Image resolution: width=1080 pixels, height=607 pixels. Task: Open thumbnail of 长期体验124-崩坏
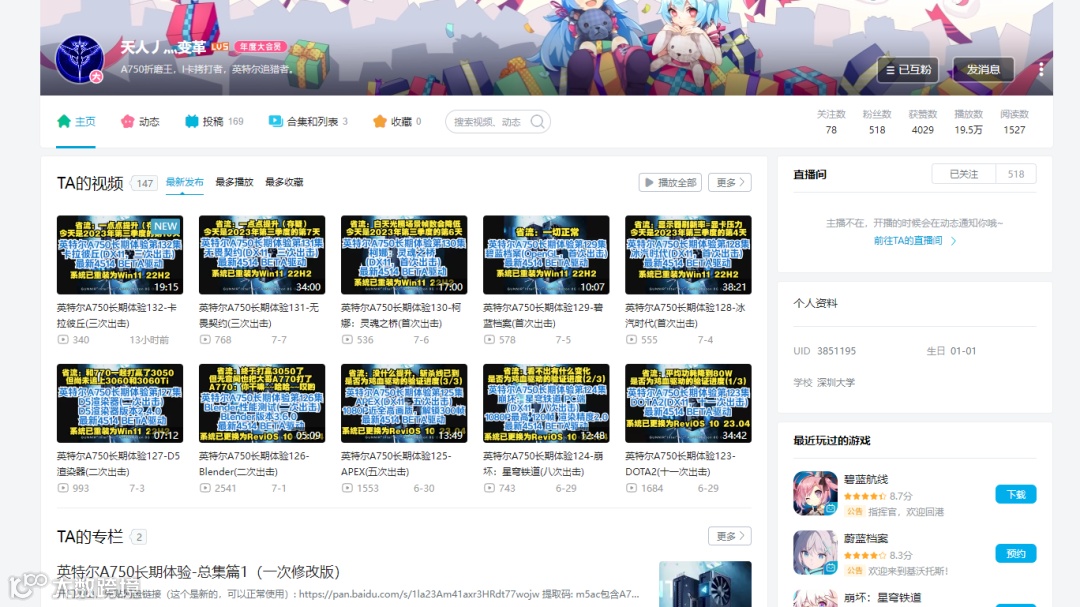[546, 403]
